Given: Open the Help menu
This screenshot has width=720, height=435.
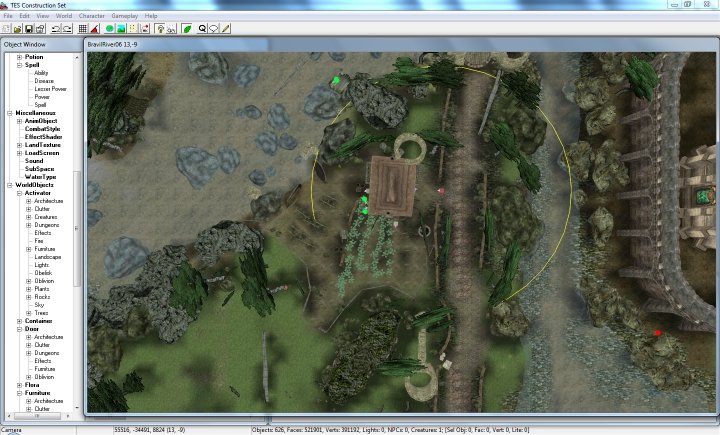Looking at the screenshot, I should (151, 16).
